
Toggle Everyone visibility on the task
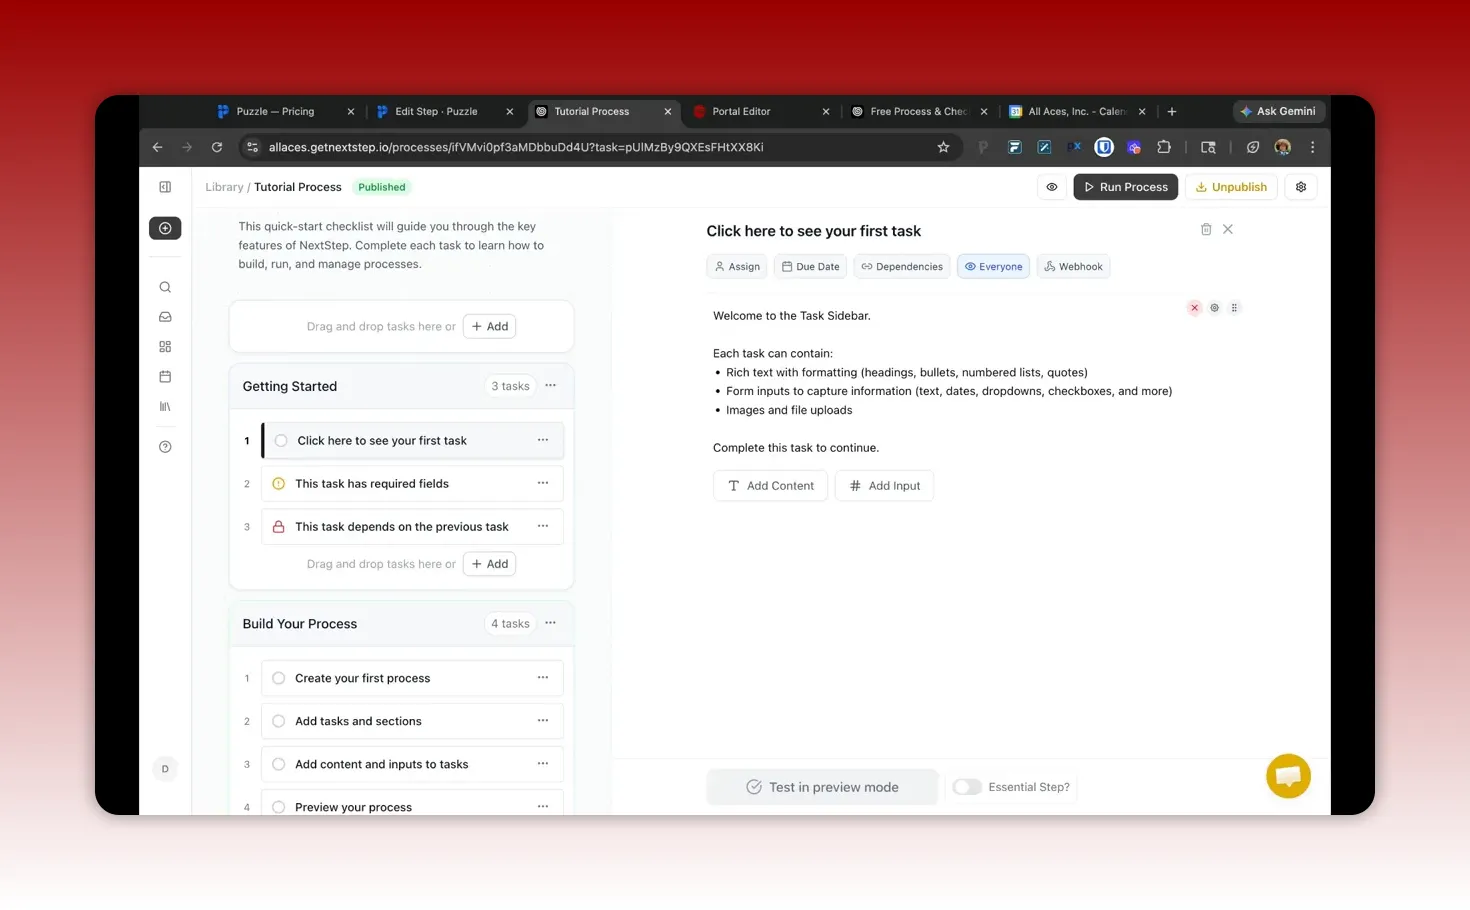pos(993,266)
